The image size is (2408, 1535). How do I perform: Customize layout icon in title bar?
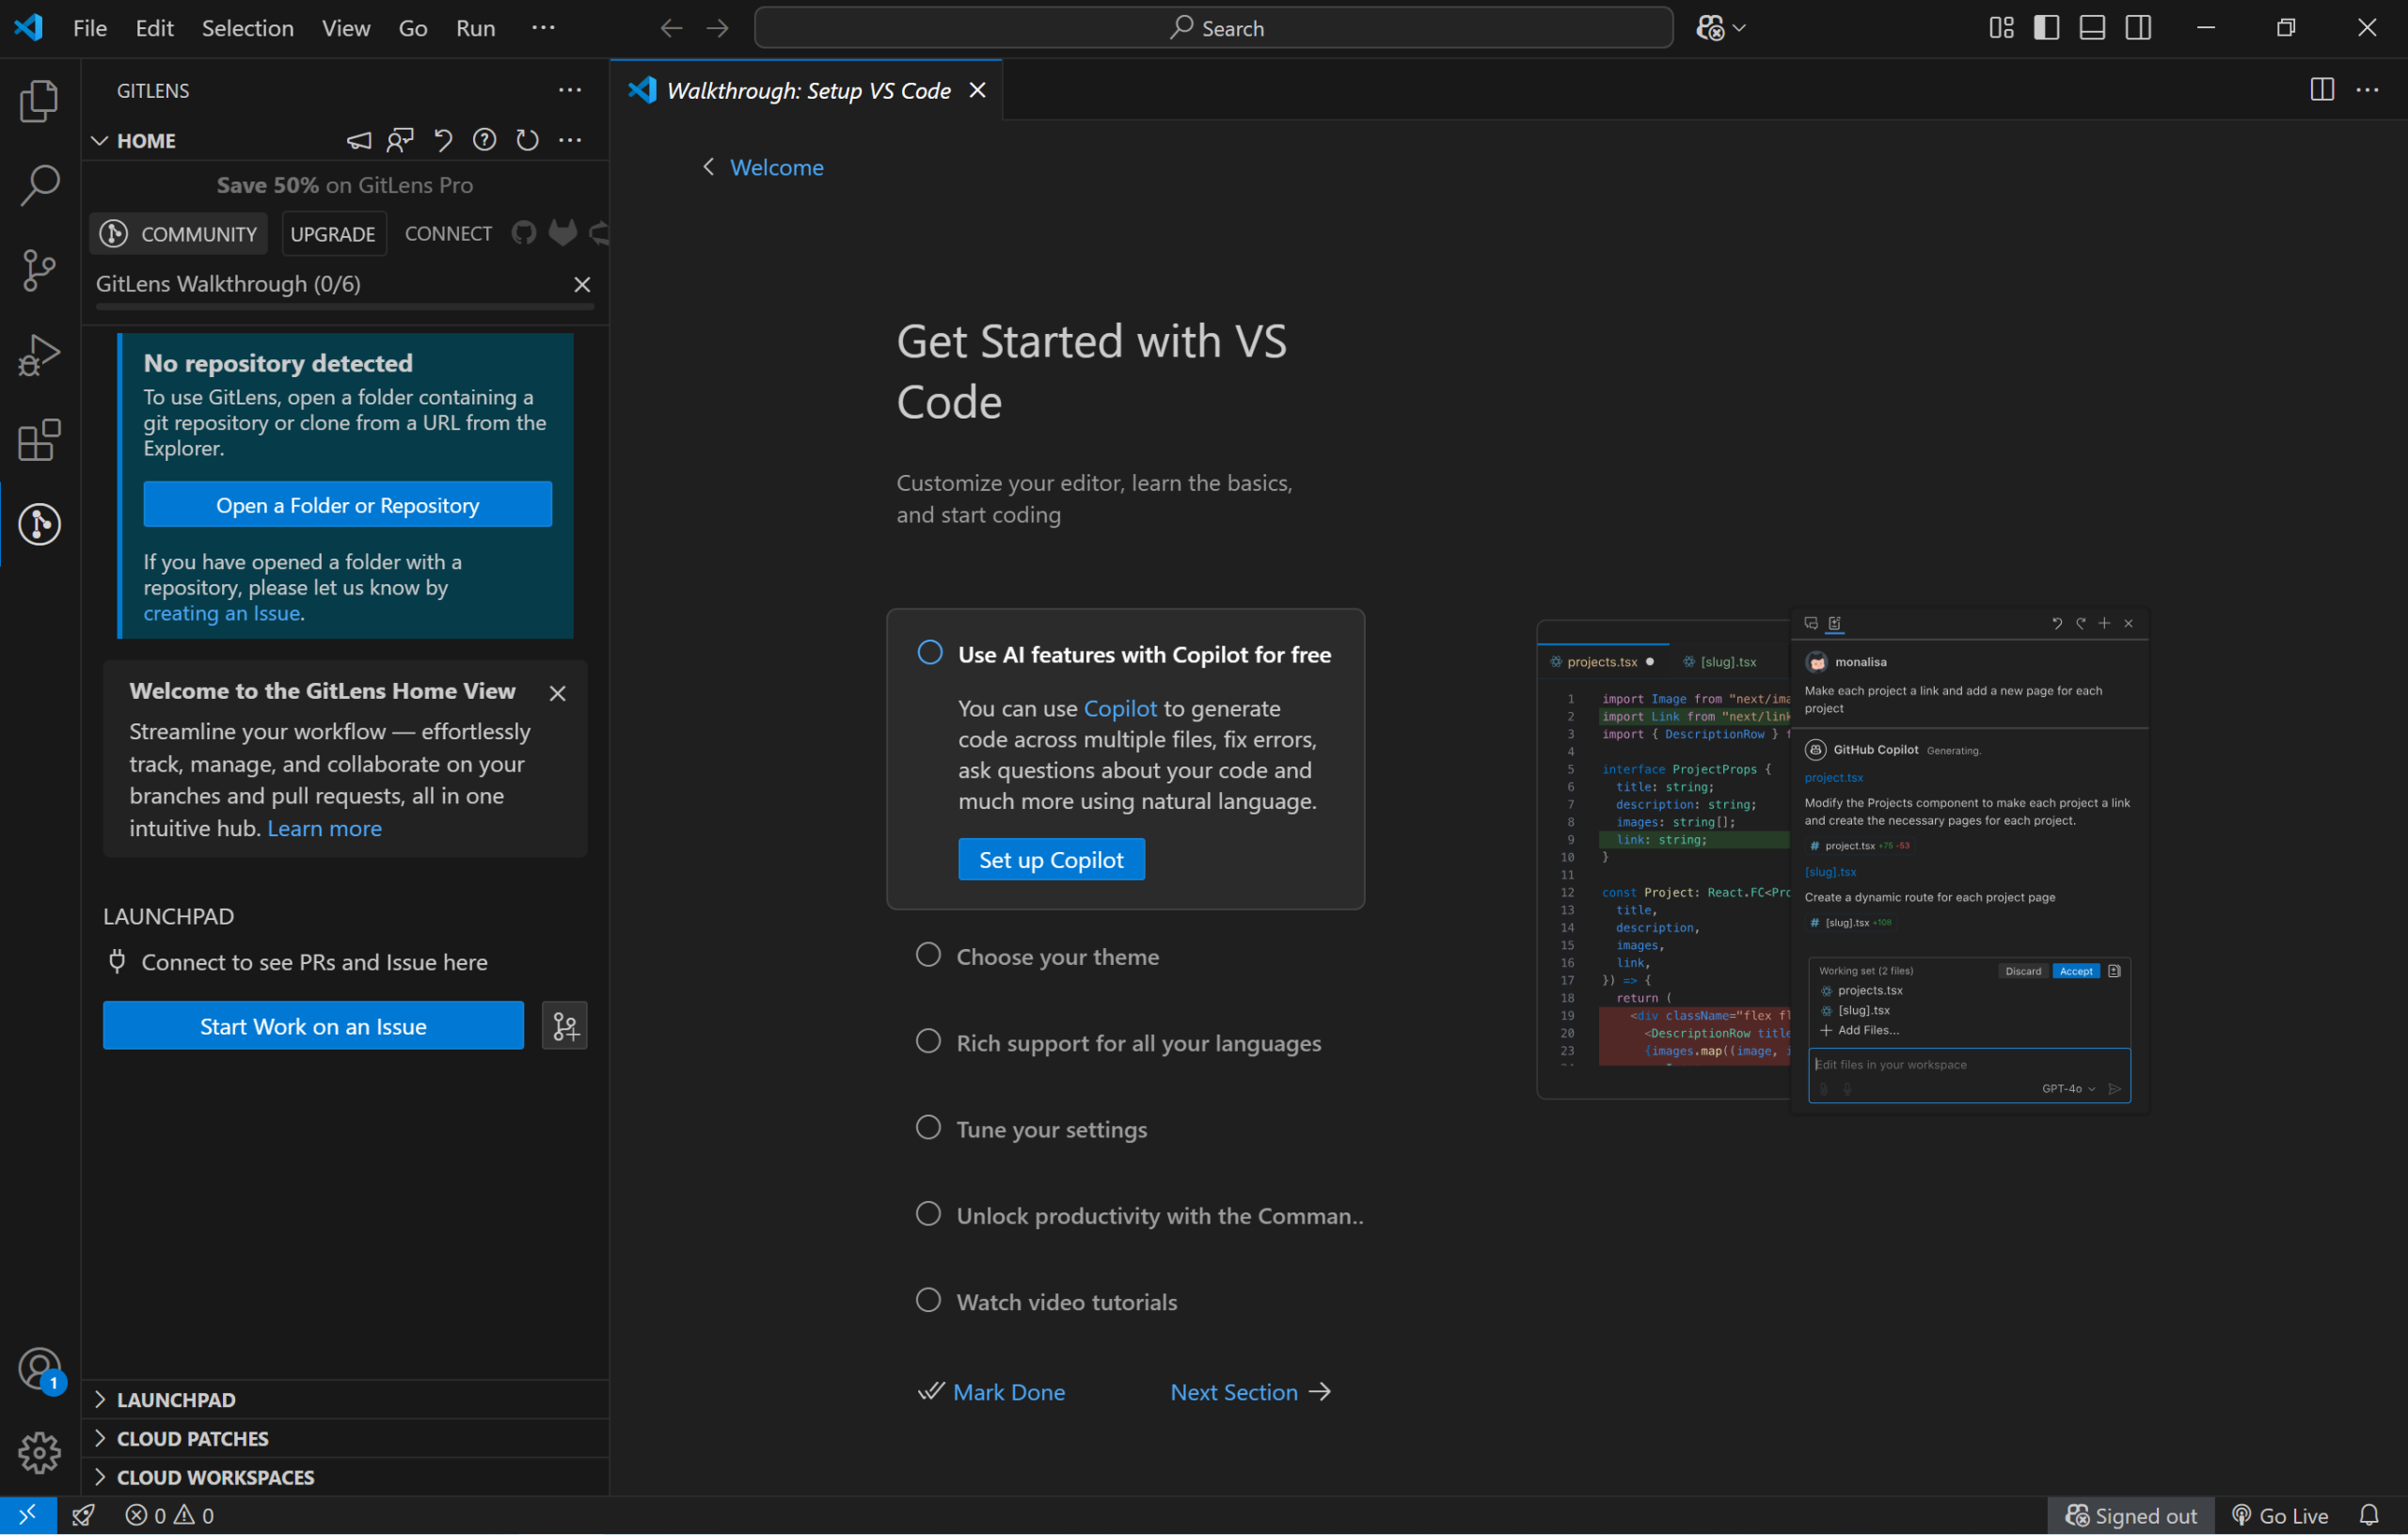coord(2001,28)
